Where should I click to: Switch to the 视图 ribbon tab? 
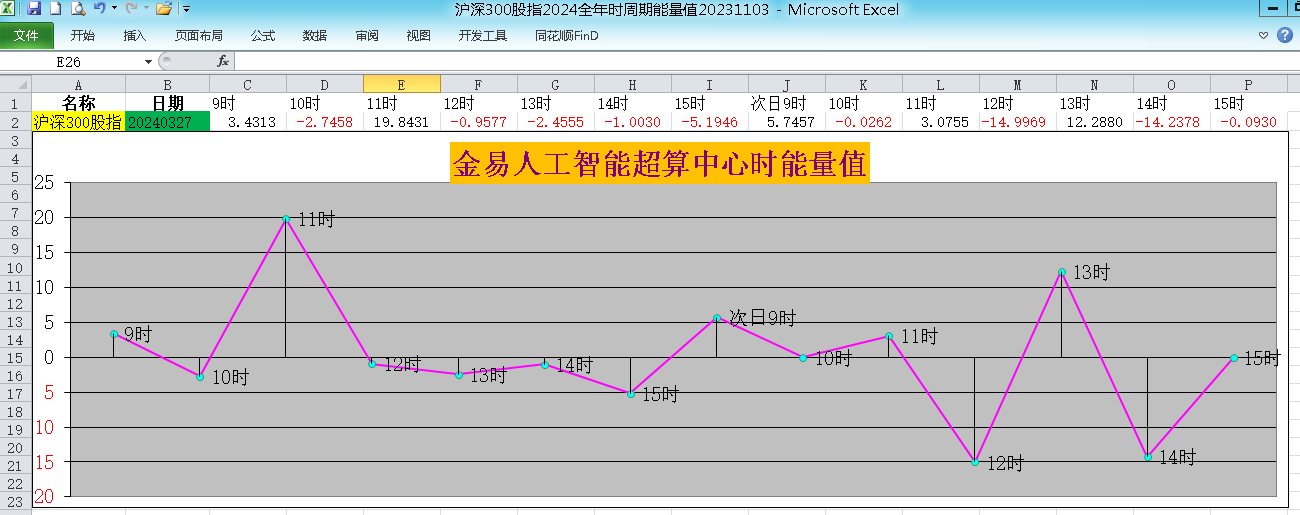419,35
